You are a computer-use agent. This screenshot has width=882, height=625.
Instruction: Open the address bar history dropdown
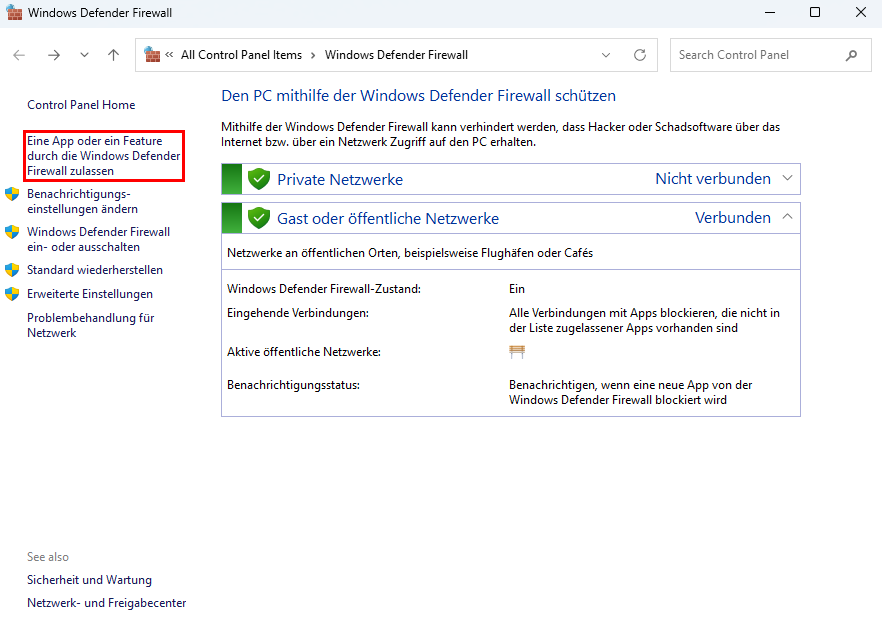[x=606, y=55]
